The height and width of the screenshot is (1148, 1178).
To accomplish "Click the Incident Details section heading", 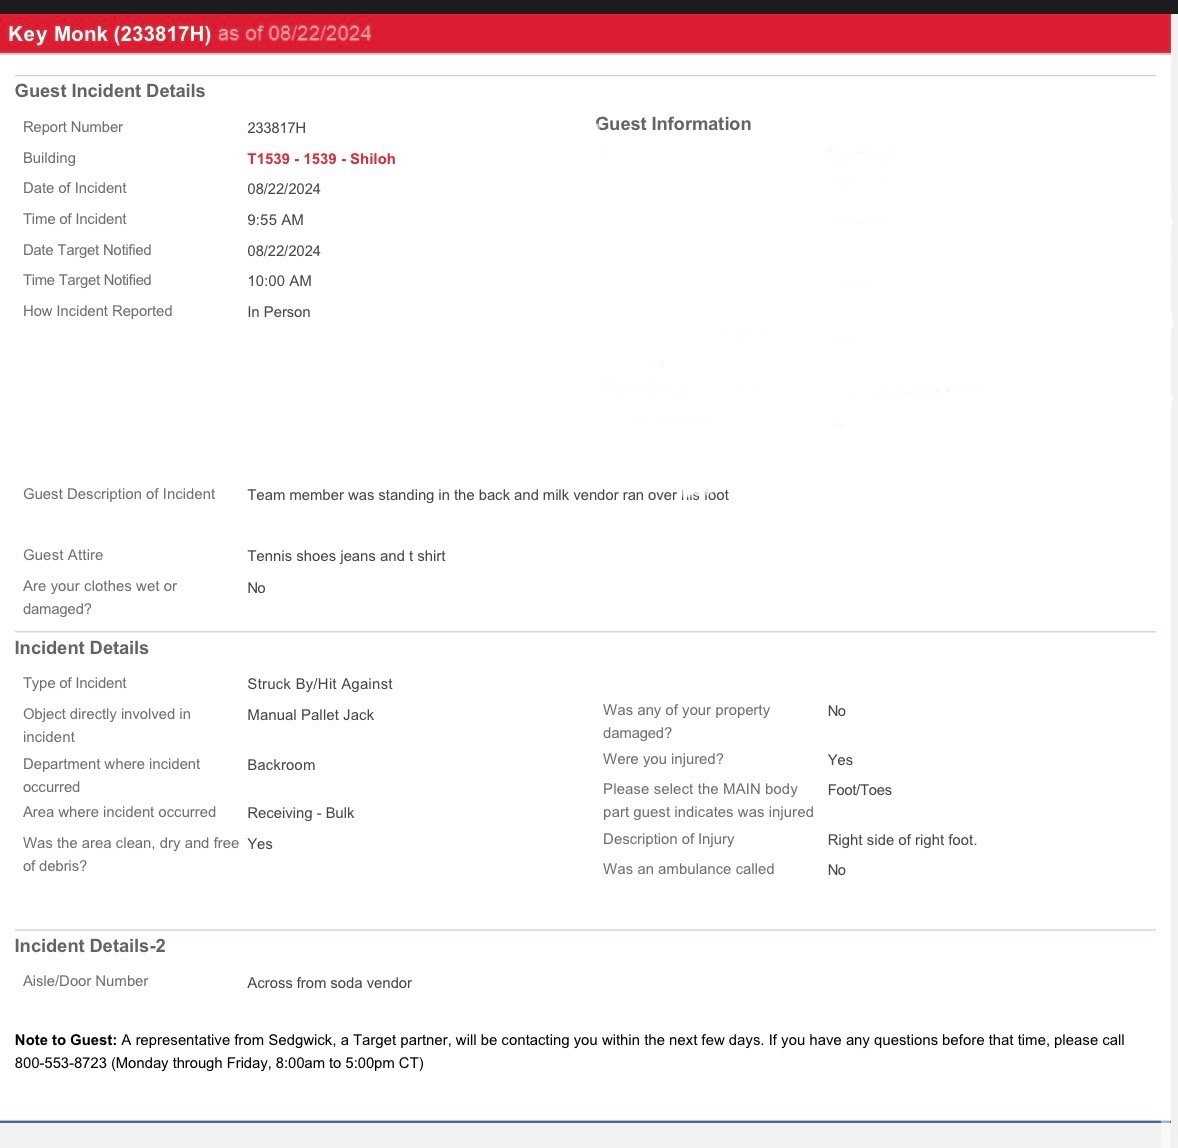I will coord(82,648).
